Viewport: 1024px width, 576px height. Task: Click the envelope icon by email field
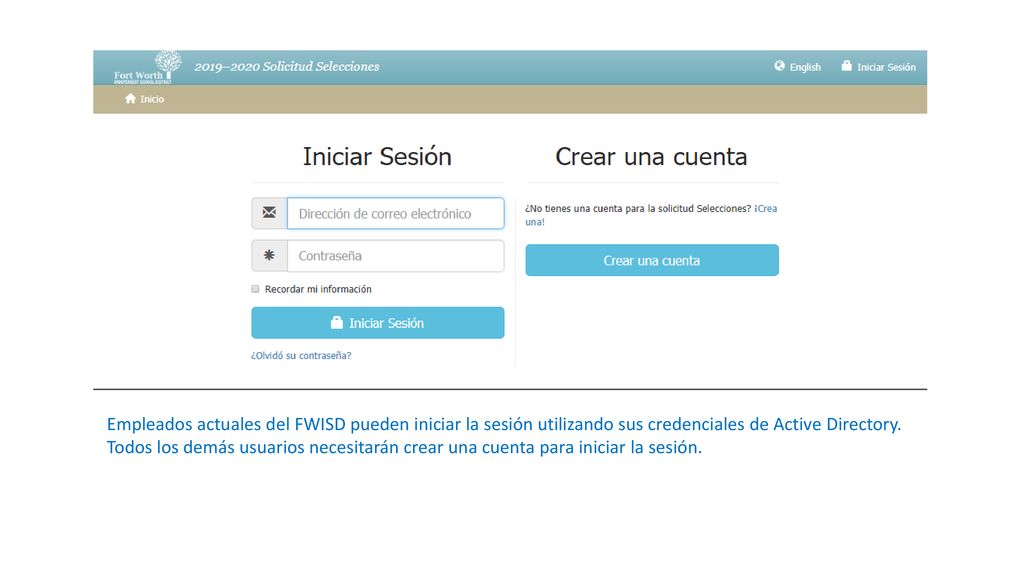pyautogui.click(x=269, y=213)
